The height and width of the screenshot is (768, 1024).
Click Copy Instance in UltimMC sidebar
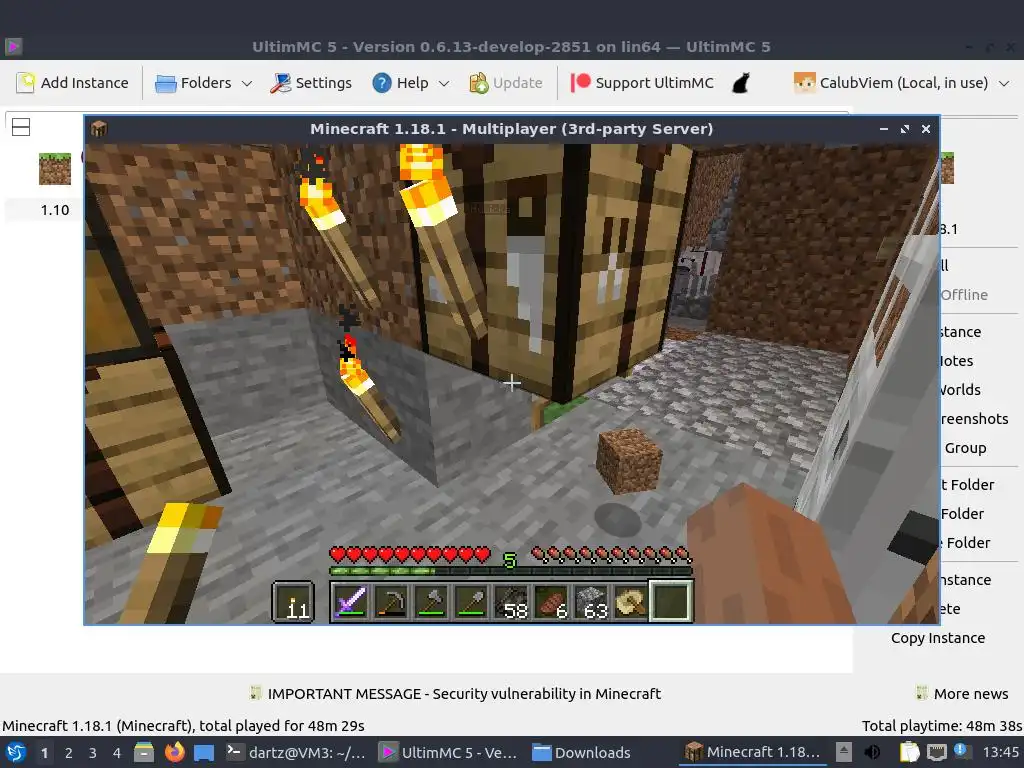[938, 638]
